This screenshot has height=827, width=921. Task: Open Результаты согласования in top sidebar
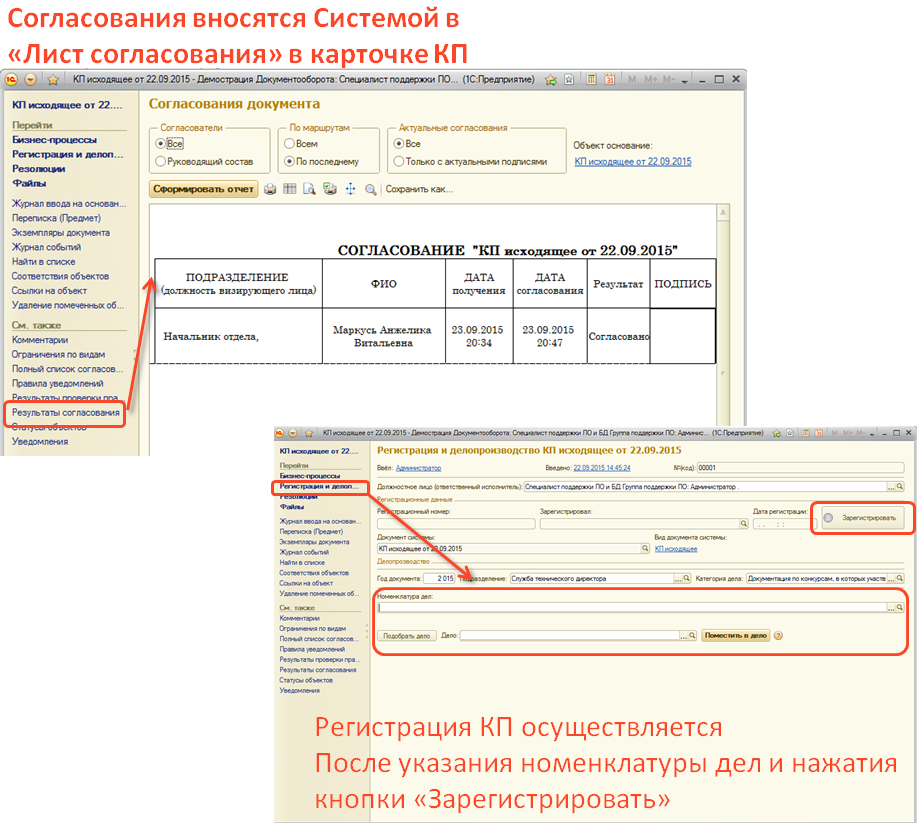coord(66,412)
